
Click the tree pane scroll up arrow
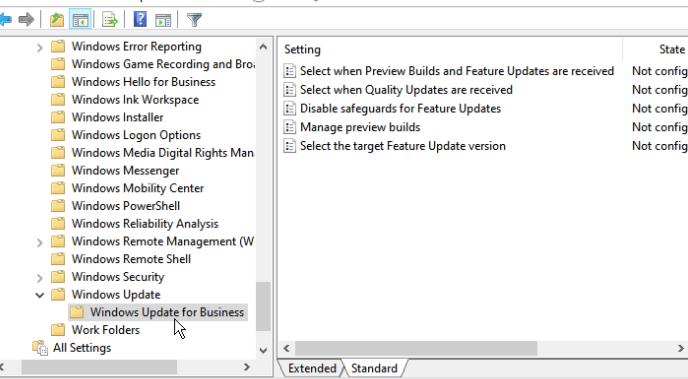pos(263,46)
